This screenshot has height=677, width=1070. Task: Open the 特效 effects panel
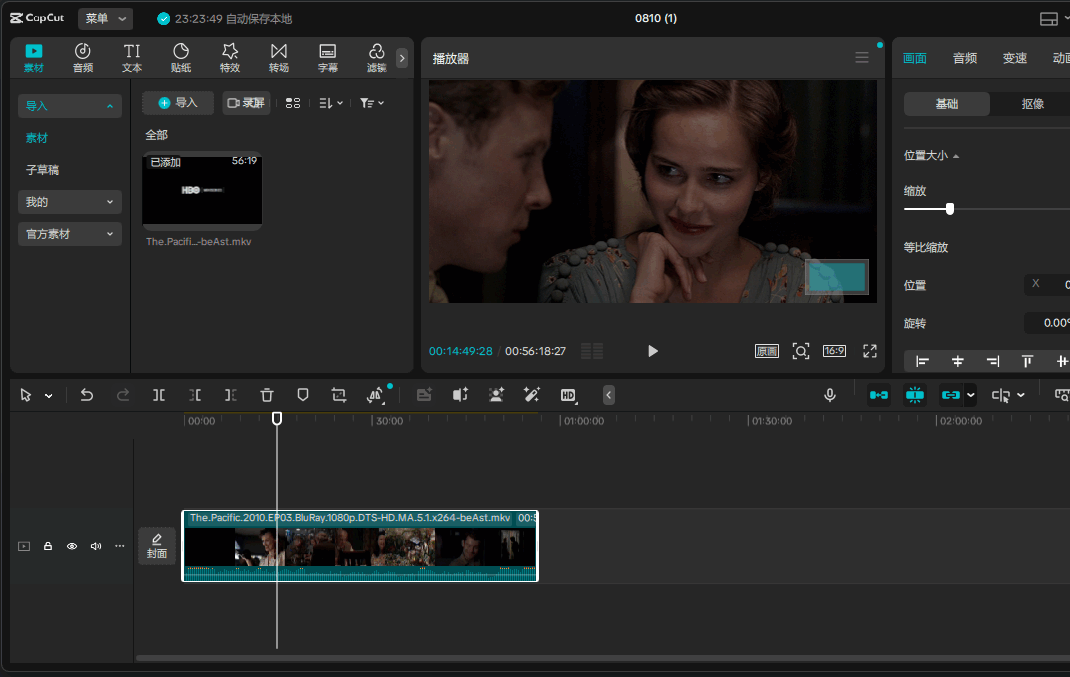230,58
